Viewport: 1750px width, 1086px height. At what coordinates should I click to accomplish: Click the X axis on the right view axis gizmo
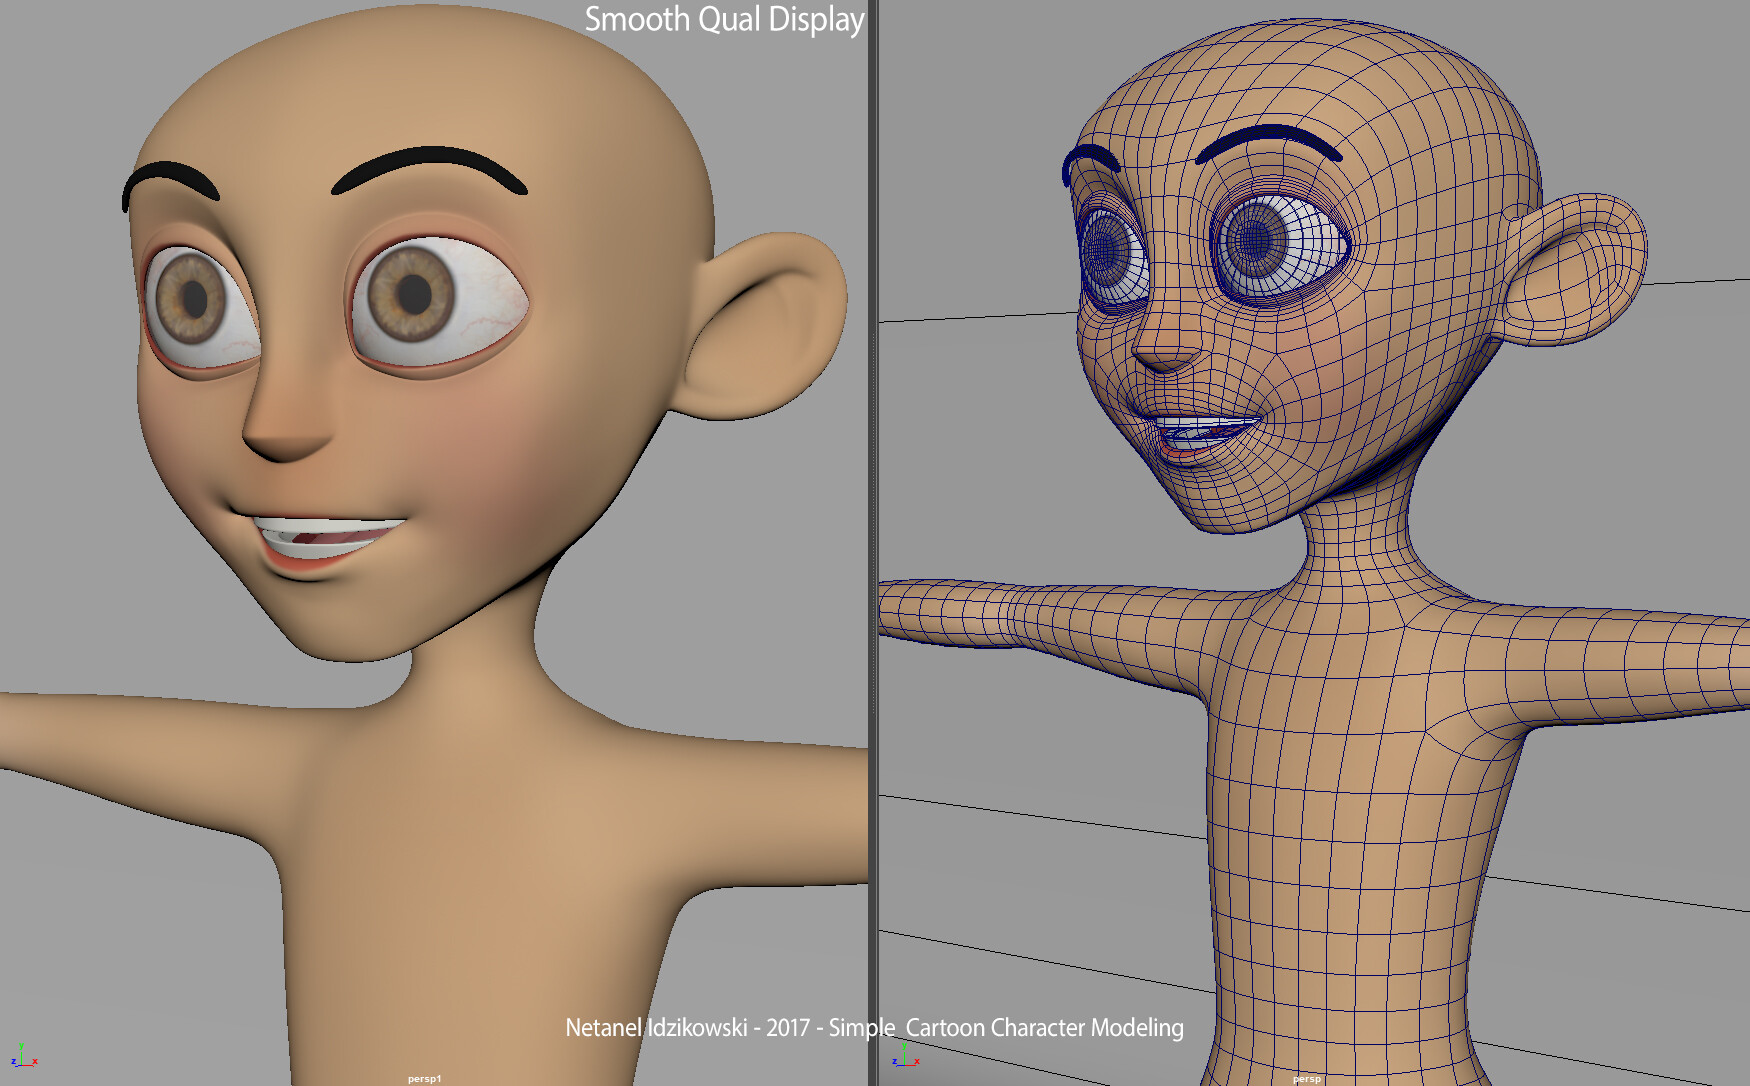tap(917, 1061)
